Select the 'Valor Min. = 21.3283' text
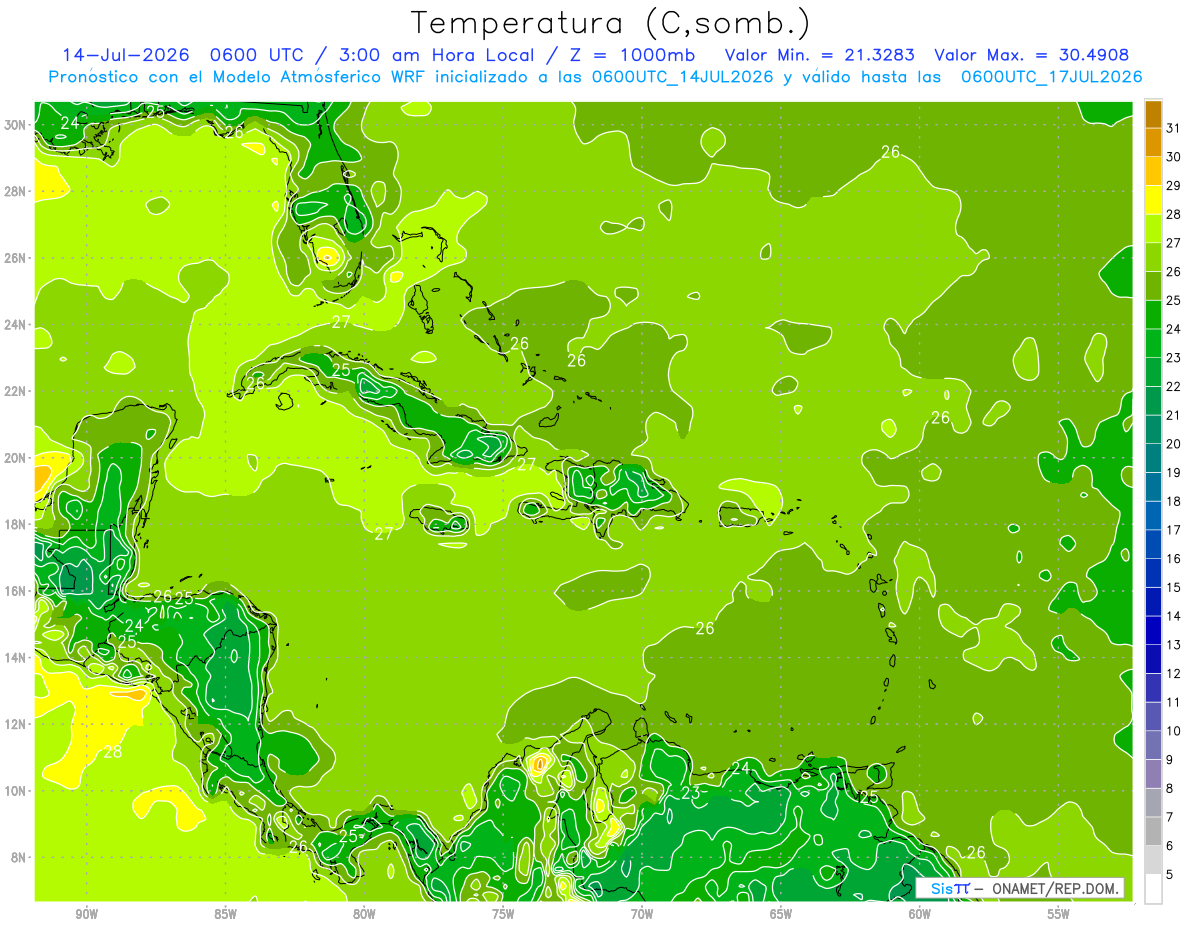The image size is (1200, 927). (x=819, y=55)
